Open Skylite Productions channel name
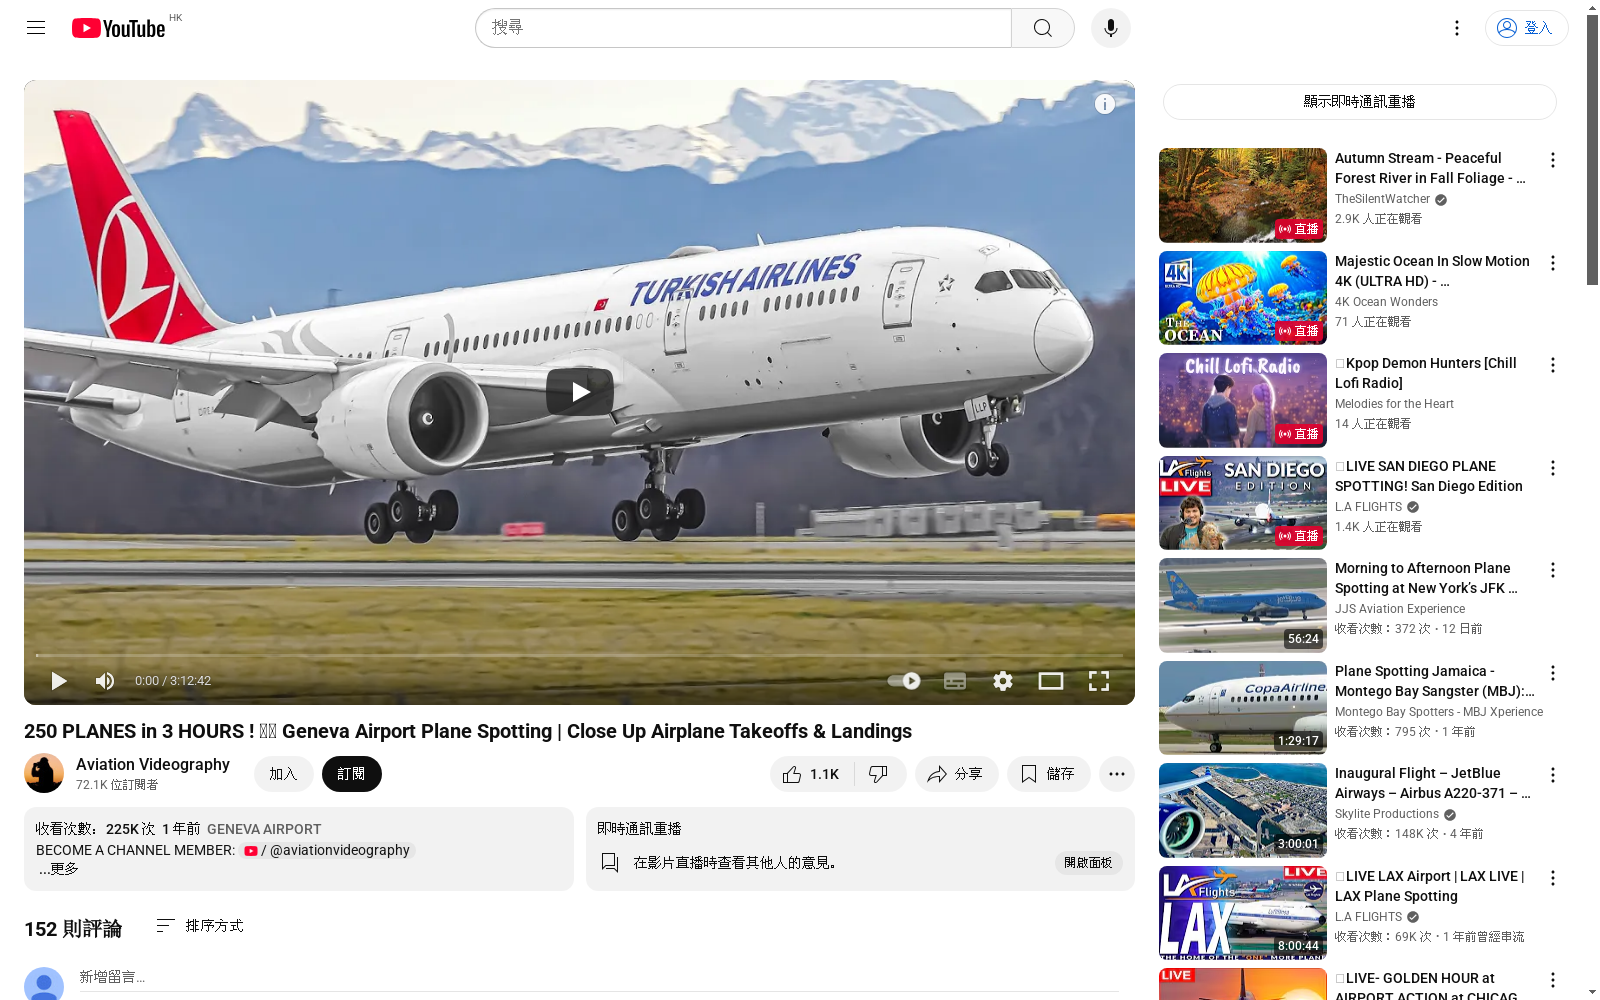The width and height of the screenshot is (1600, 1000). coord(1387,814)
